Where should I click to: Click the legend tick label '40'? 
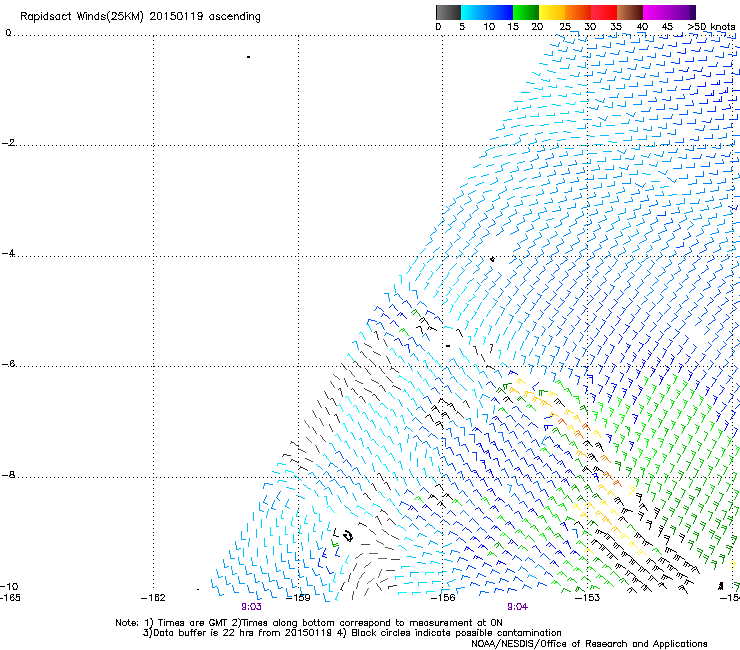642,27
